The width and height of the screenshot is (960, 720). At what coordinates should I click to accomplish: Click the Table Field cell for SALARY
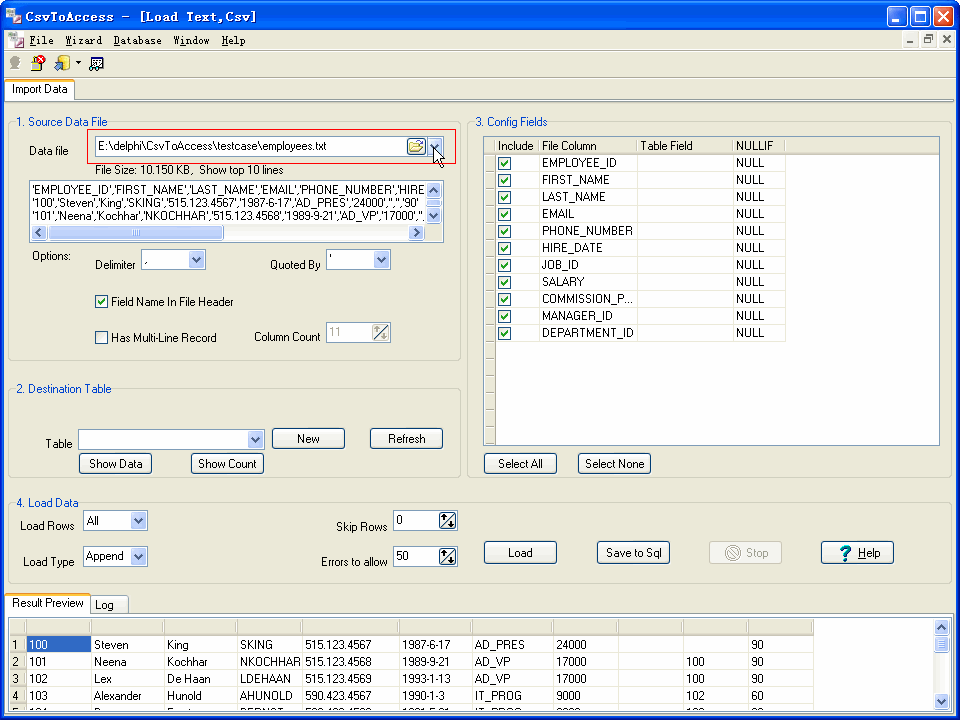click(685, 282)
